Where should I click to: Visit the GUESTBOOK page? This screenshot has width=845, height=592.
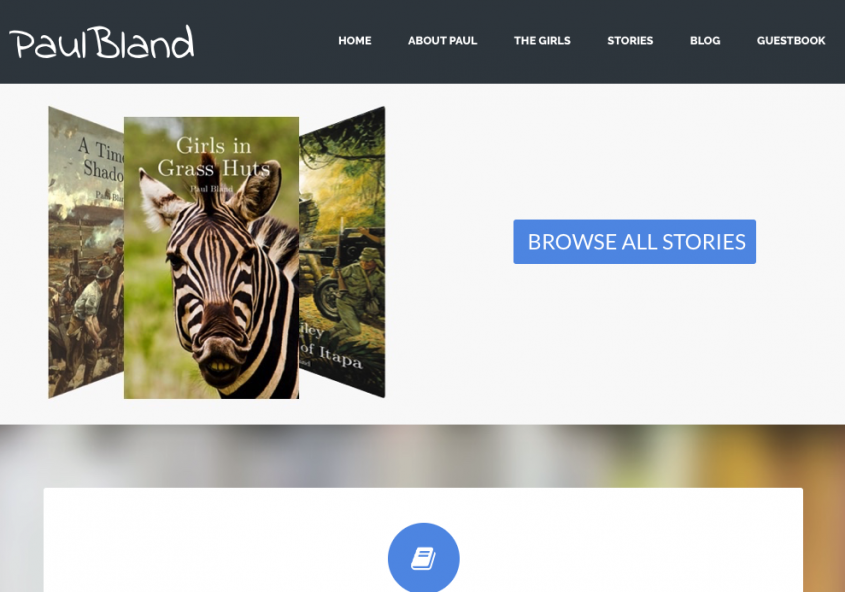[x=791, y=40]
